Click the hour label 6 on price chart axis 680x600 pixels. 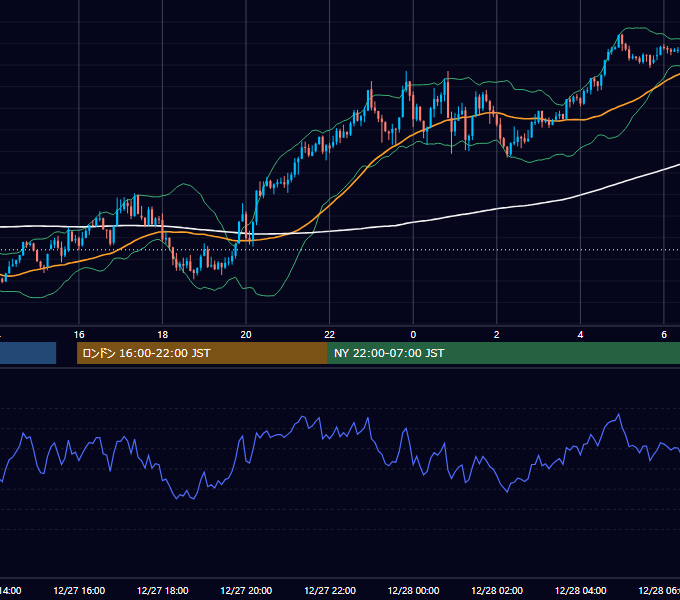[664, 335]
